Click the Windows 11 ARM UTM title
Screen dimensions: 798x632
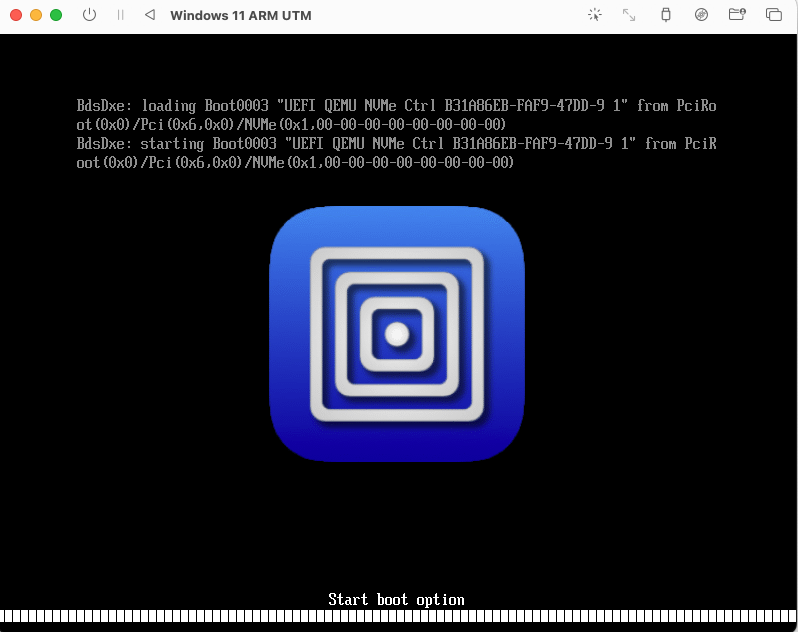241,16
